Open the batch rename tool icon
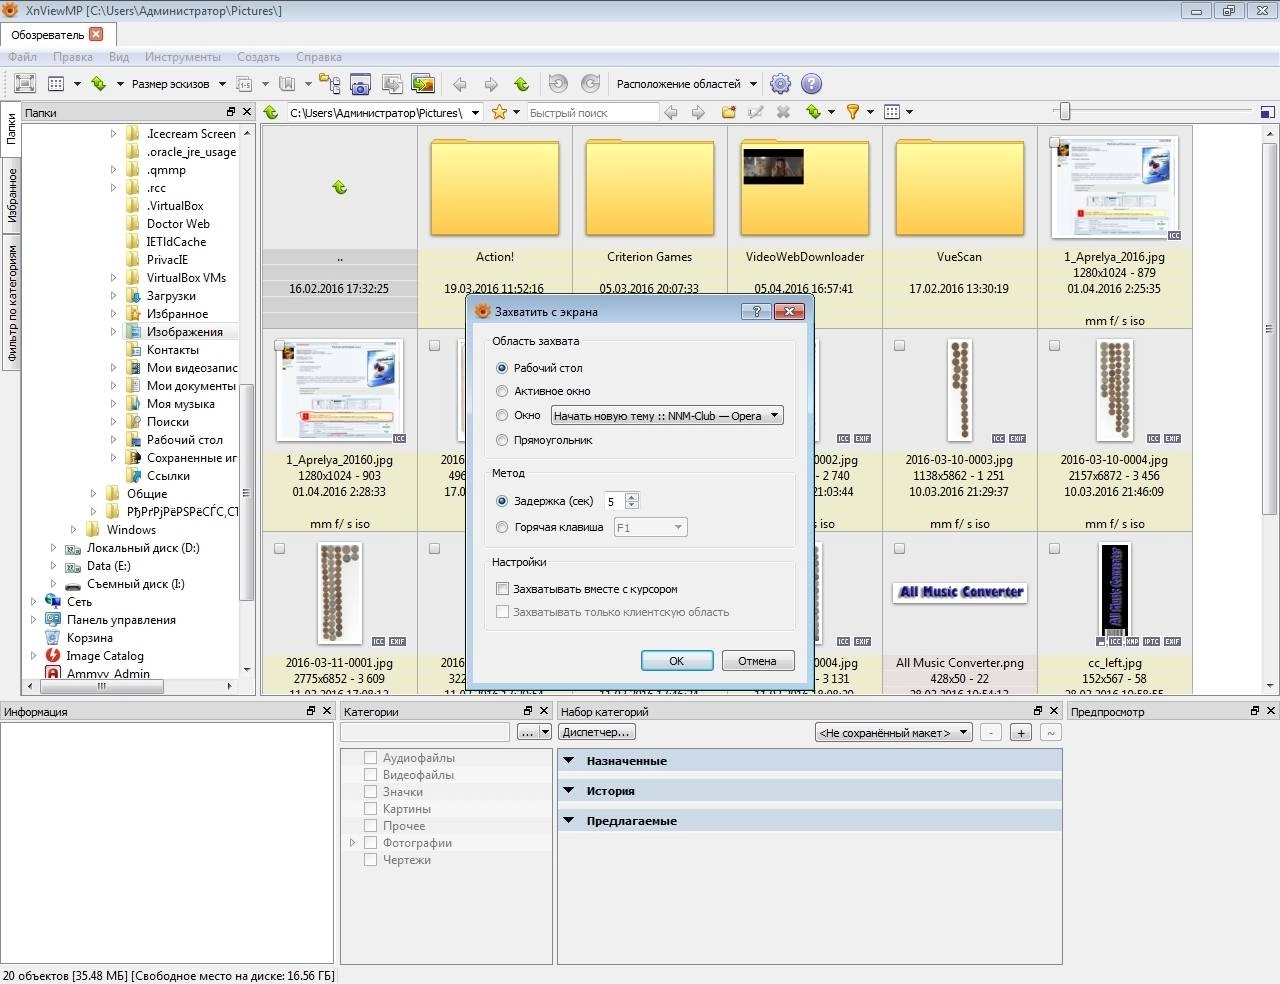The width and height of the screenshot is (1280, 984). point(244,84)
